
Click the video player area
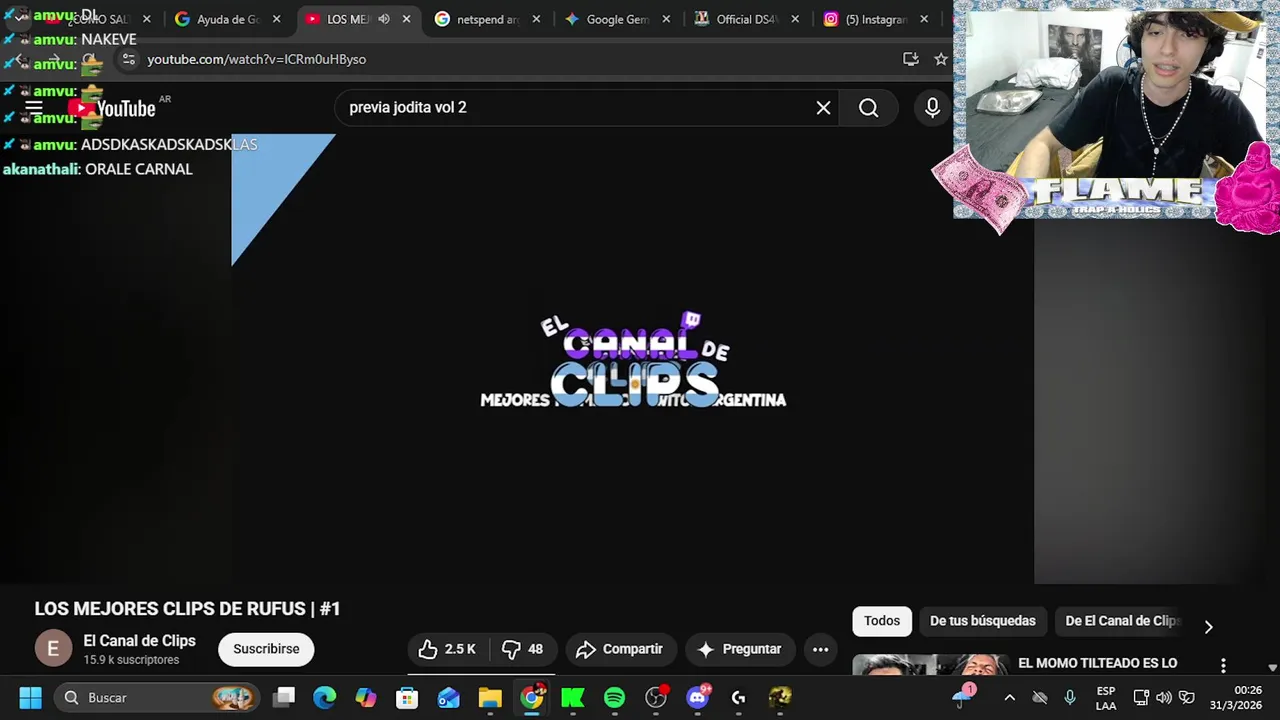click(x=633, y=359)
